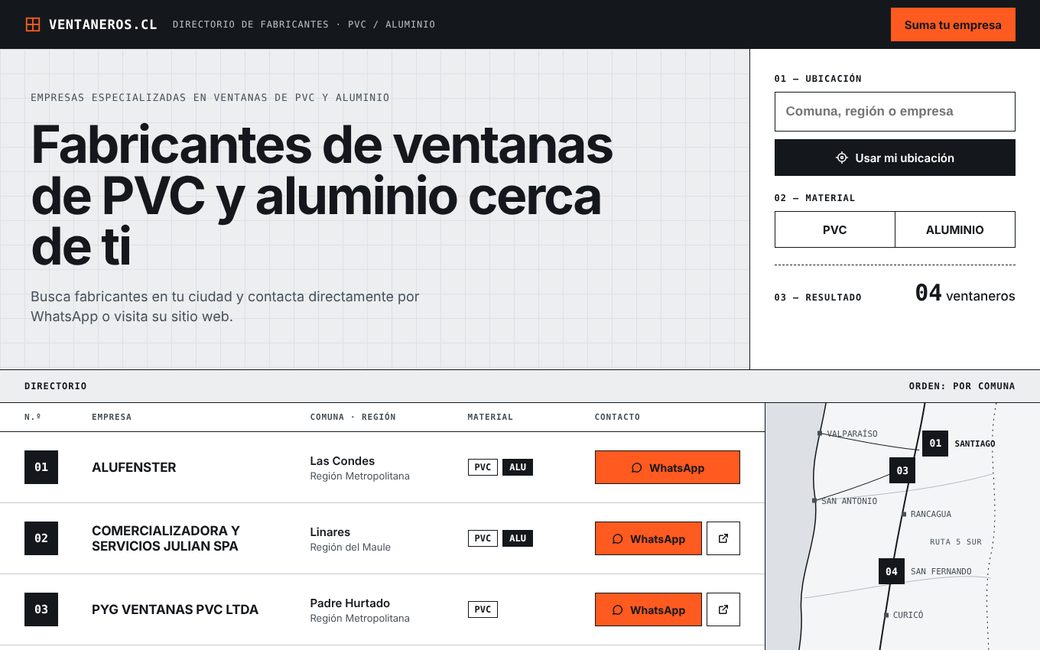
Task: Click the 01 number badge for ALUFENSTER row
Action: 41,467
